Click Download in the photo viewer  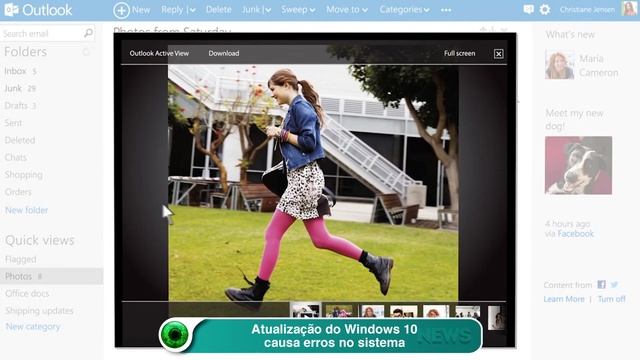coord(224,53)
